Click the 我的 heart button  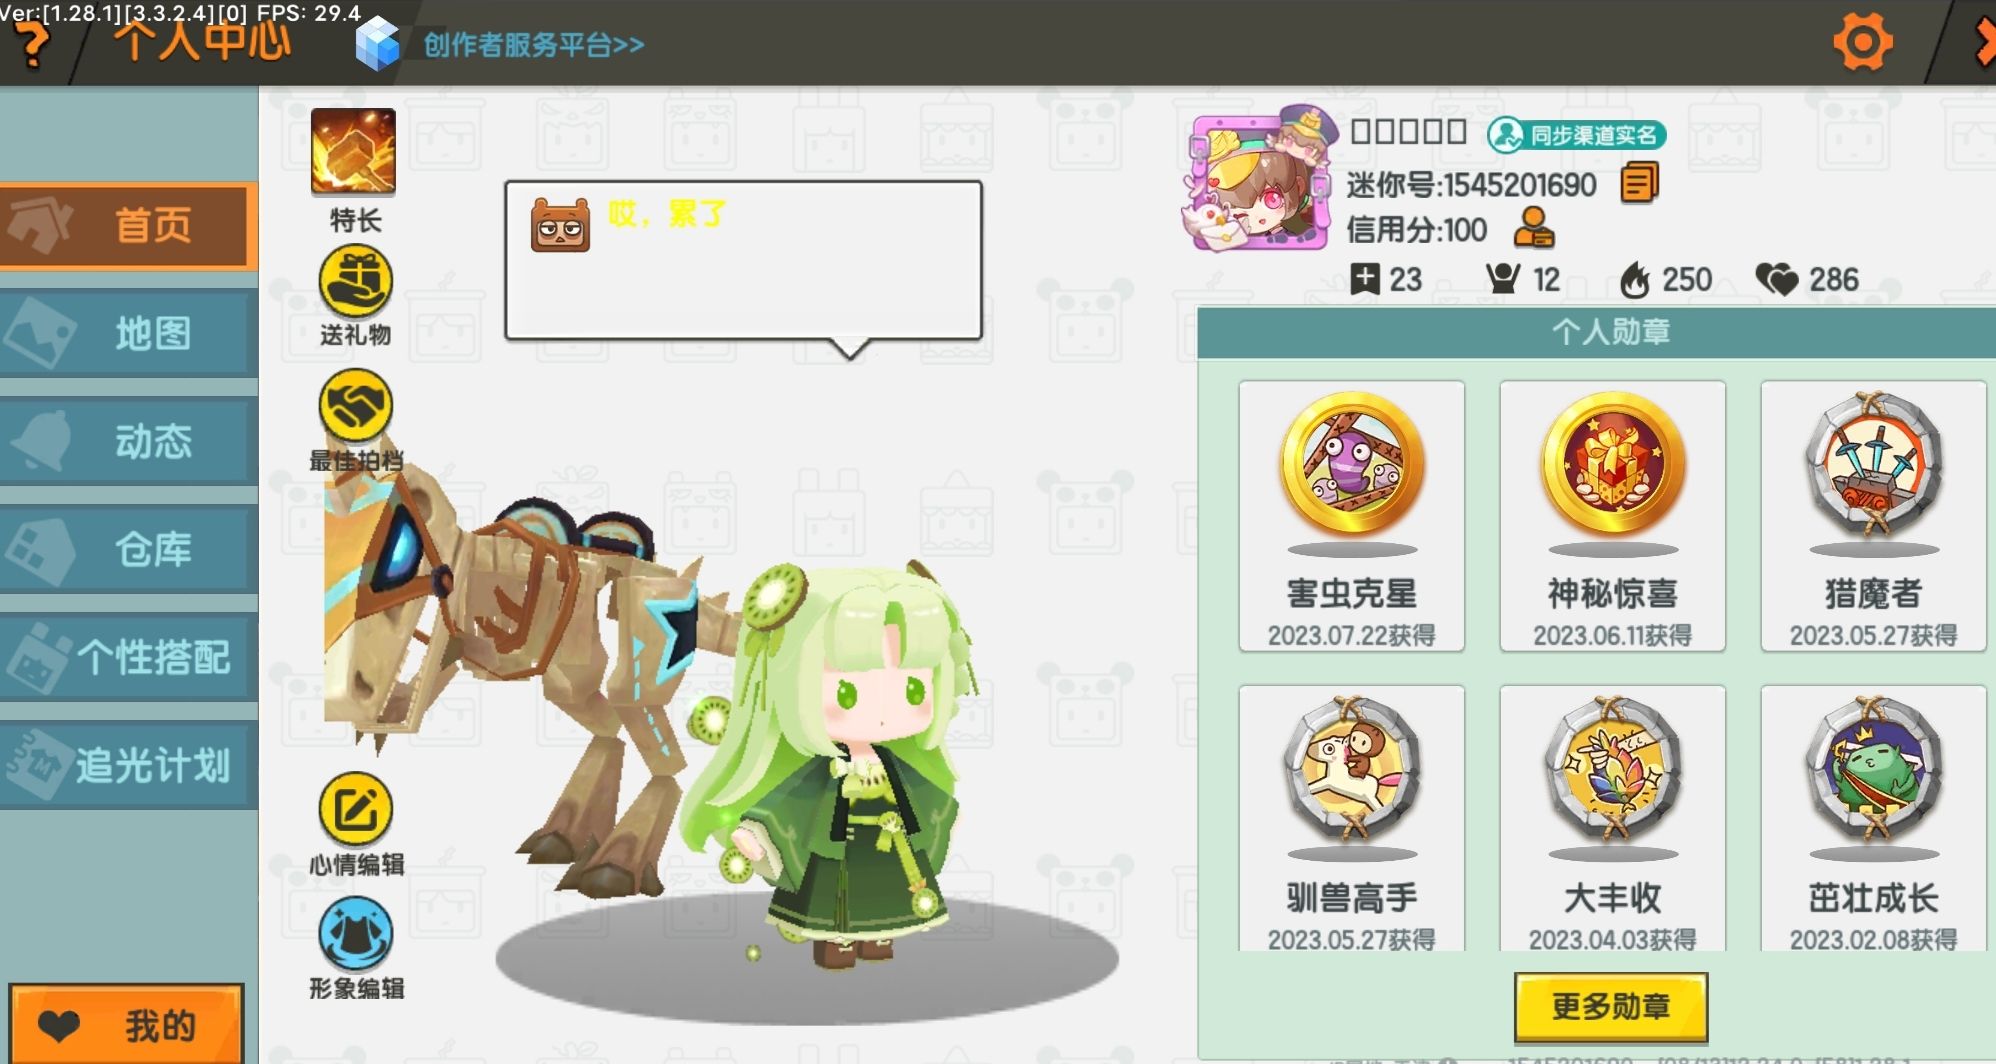point(126,1024)
